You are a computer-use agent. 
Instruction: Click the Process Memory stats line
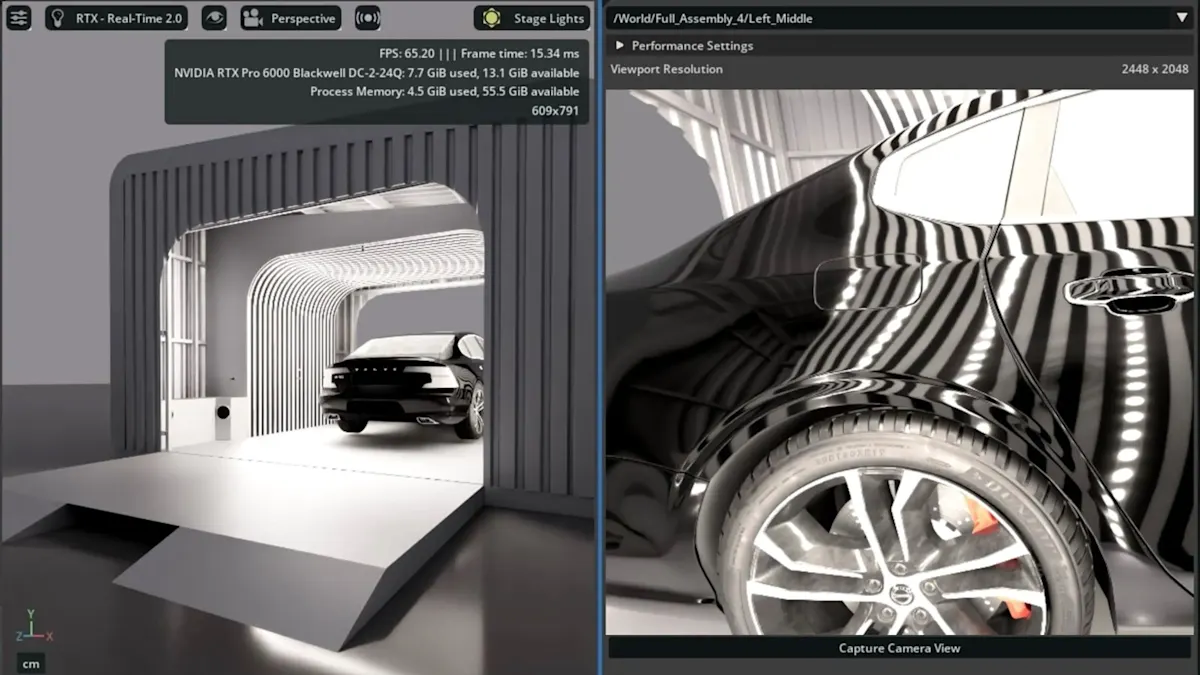[444, 91]
